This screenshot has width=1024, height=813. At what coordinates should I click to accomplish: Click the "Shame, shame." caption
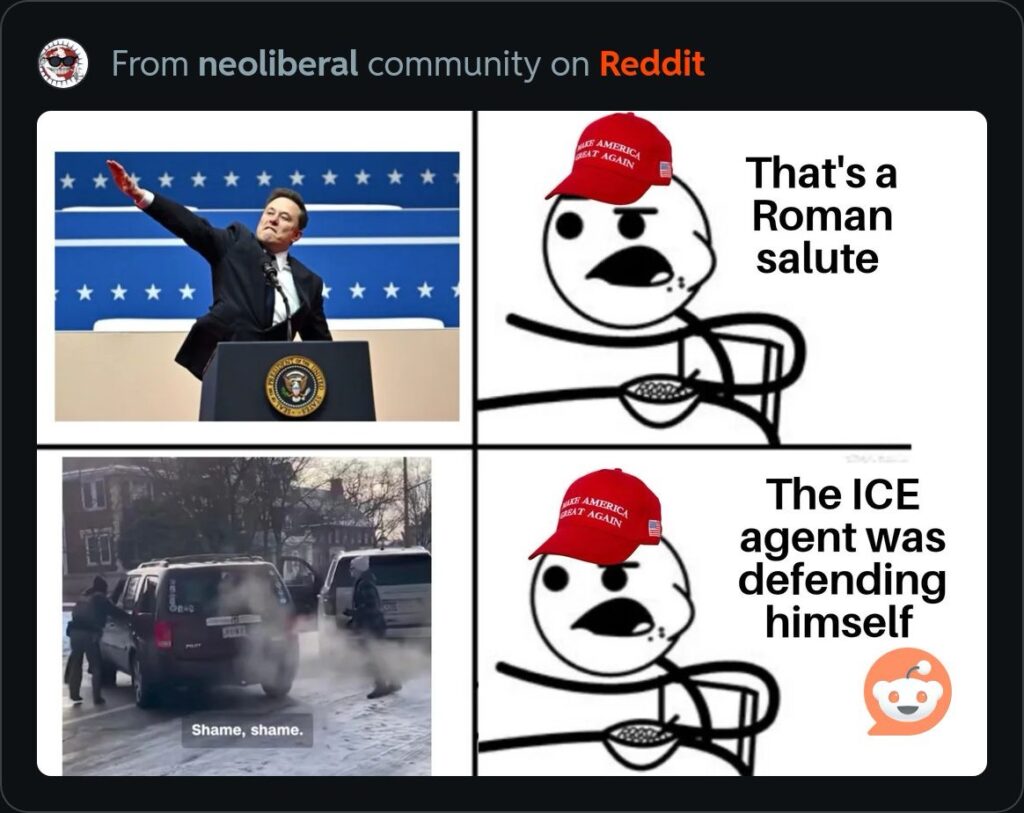(247, 729)
